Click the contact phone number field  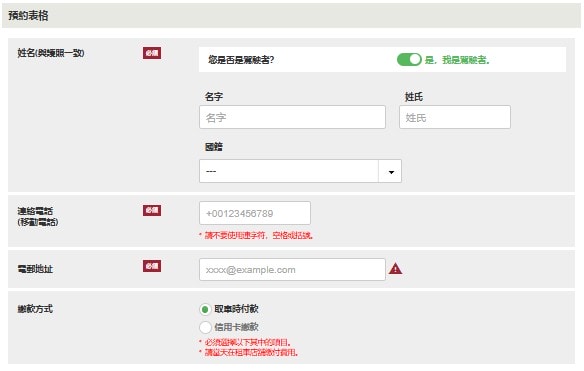point(255,213)
